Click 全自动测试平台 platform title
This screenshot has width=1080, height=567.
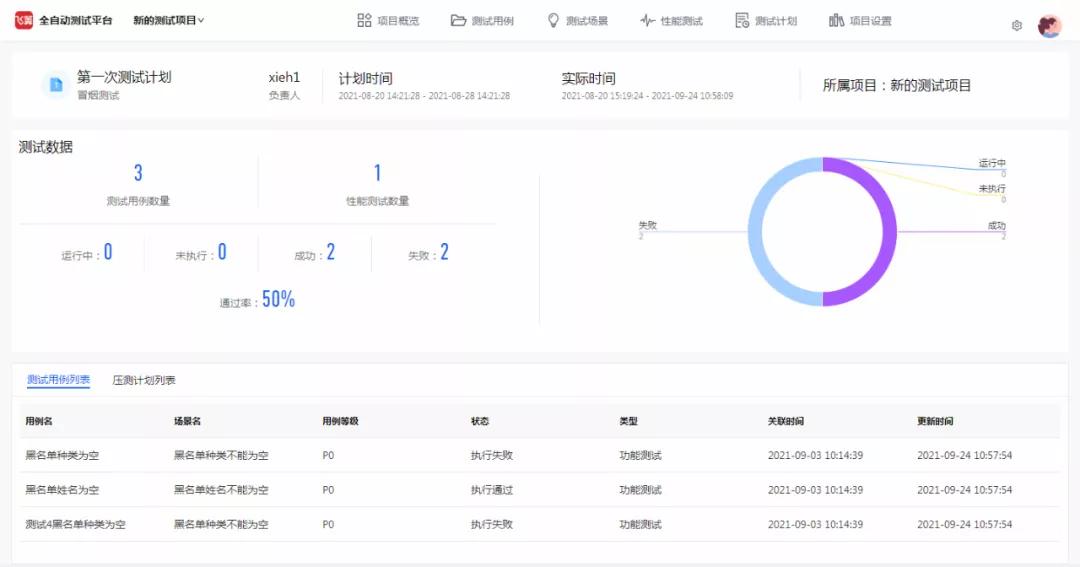(x=76, y=21)
